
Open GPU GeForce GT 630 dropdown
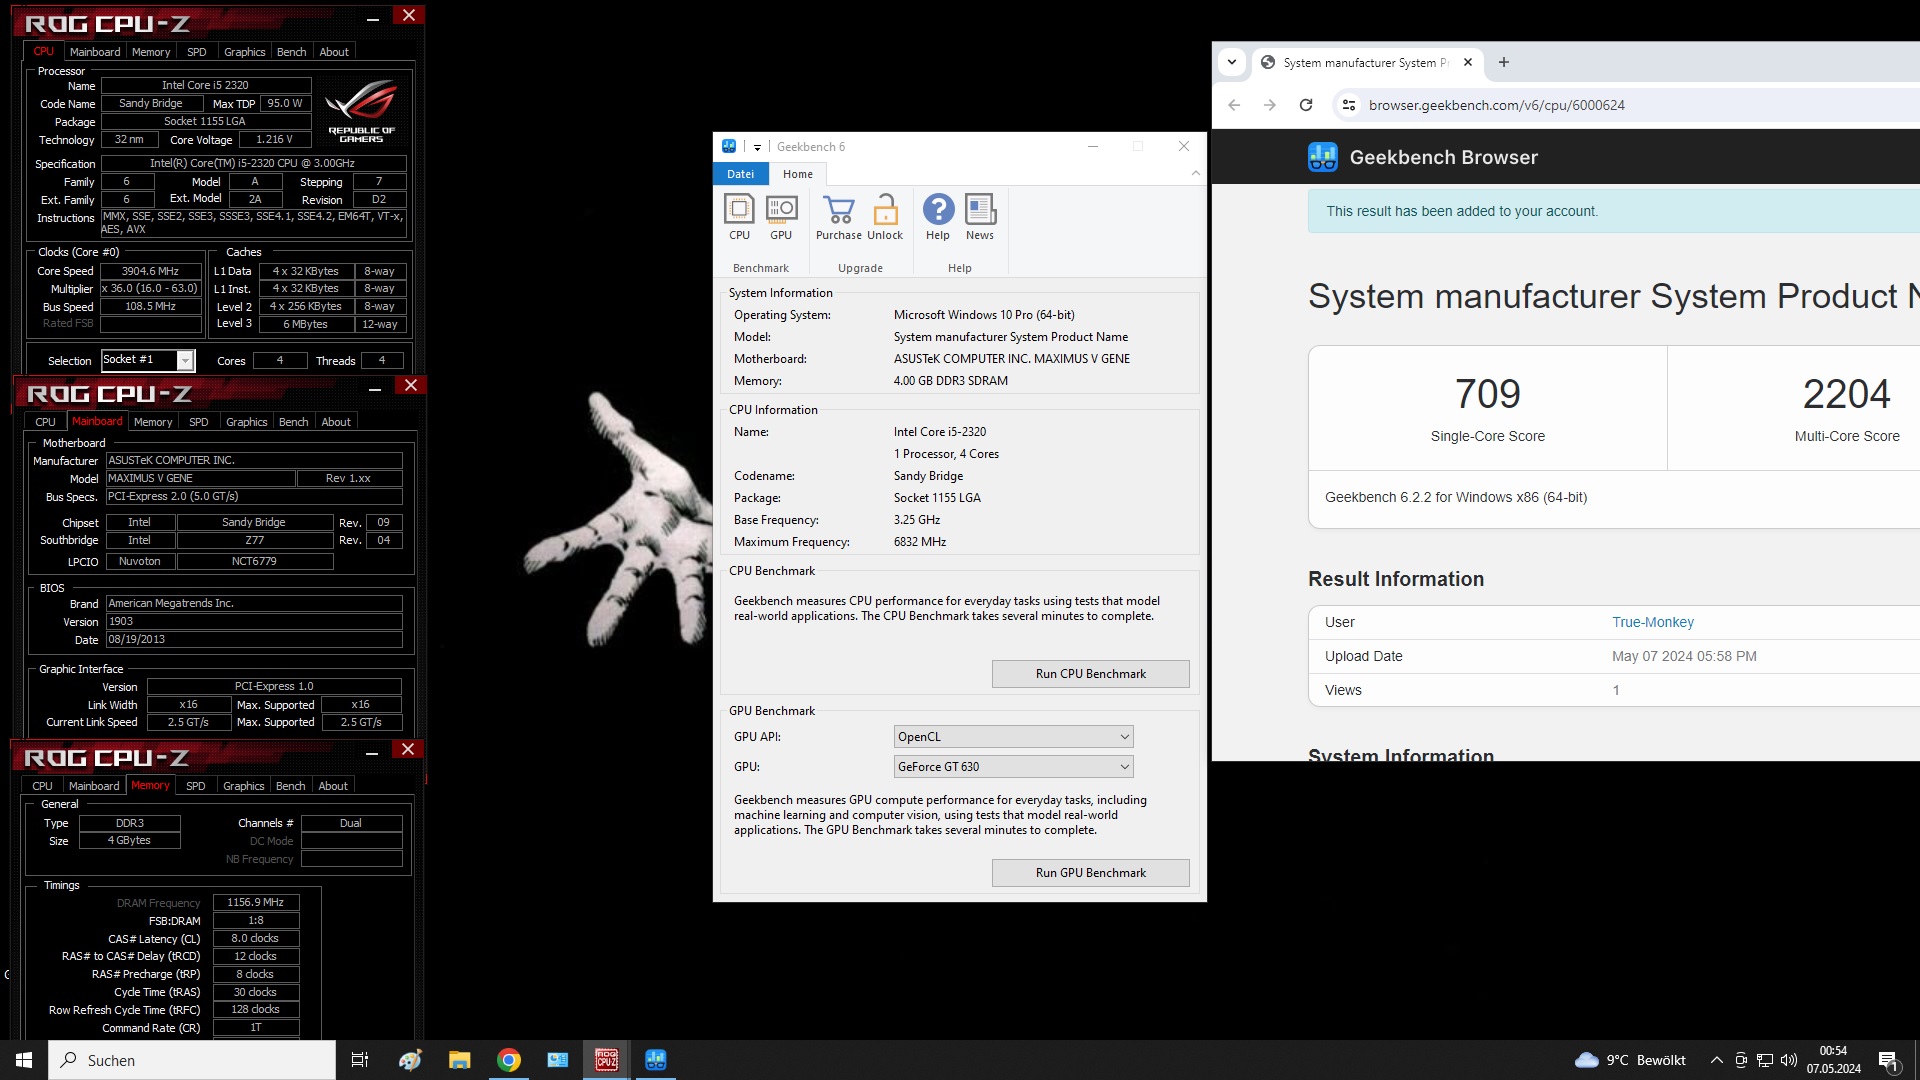click(1013, 767)
